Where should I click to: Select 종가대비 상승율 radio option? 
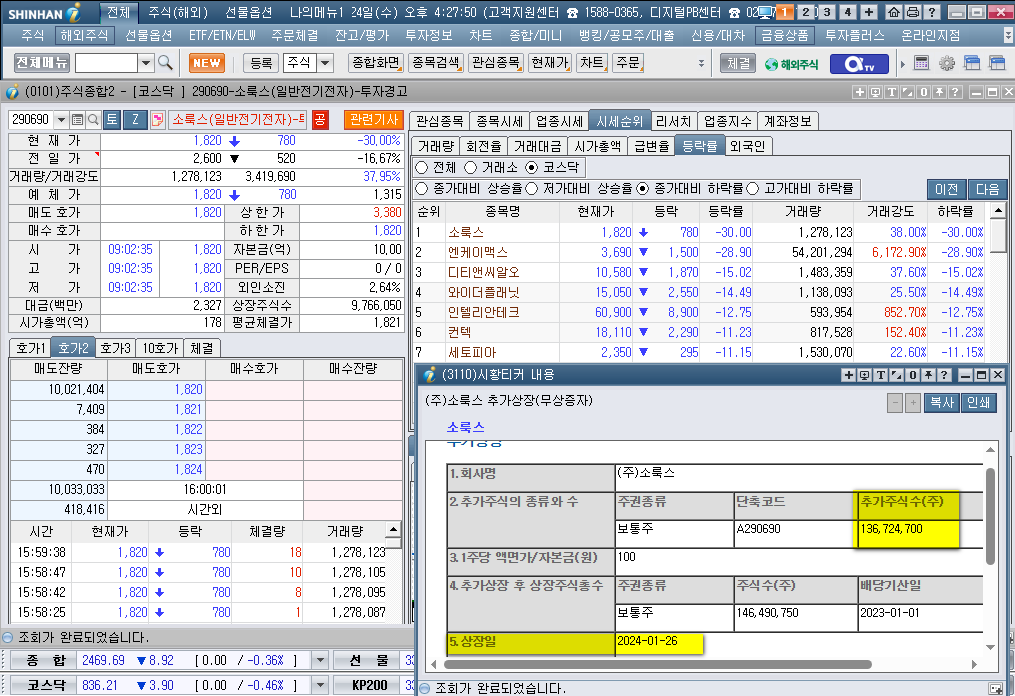[x=422, y=188]
